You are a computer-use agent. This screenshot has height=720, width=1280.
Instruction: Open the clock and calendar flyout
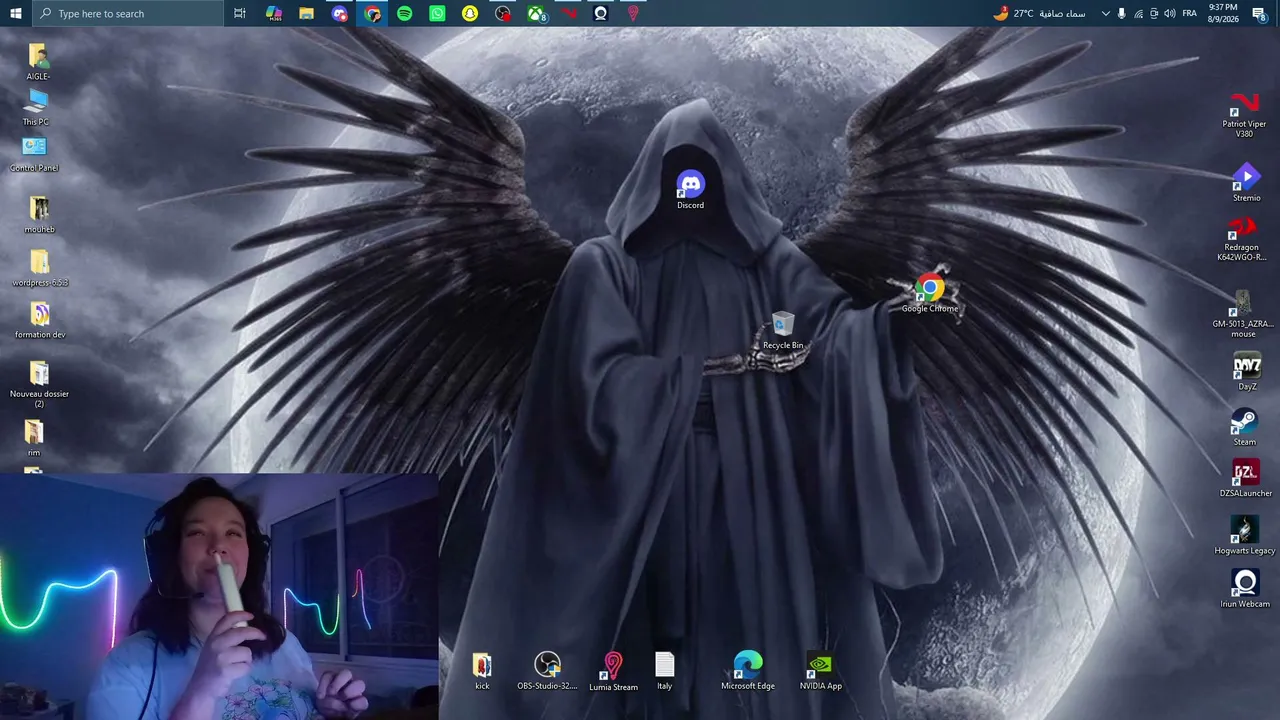pyautogui.click(x=1222, y=13)
